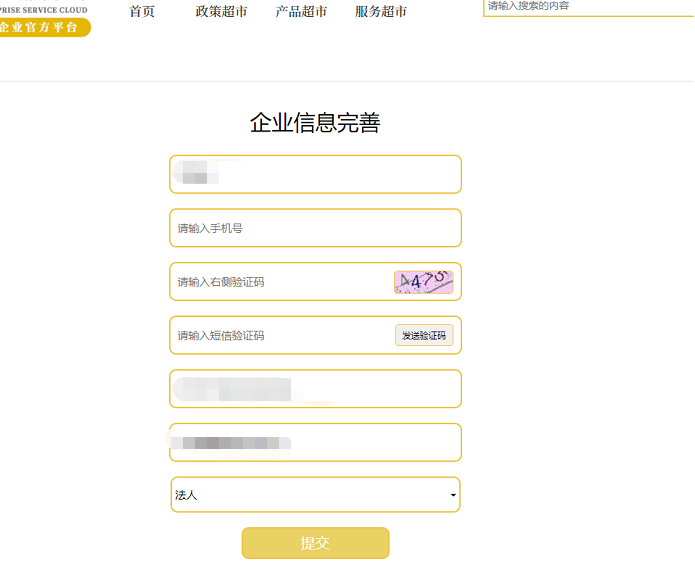Switch to the 服务超市 section
Viewport: 695px width, 568px height.
tap(381, 12)
